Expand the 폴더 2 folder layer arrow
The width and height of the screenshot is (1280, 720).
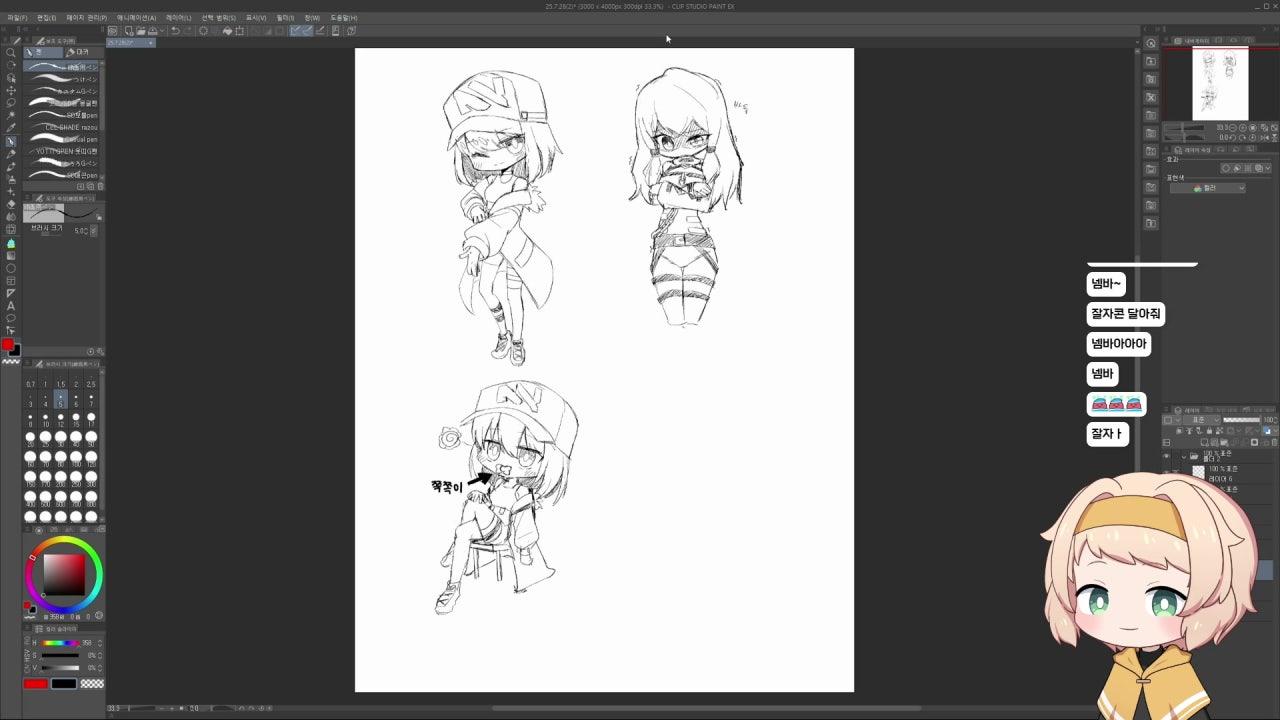pyautogui.click(x=1185, y=456)
